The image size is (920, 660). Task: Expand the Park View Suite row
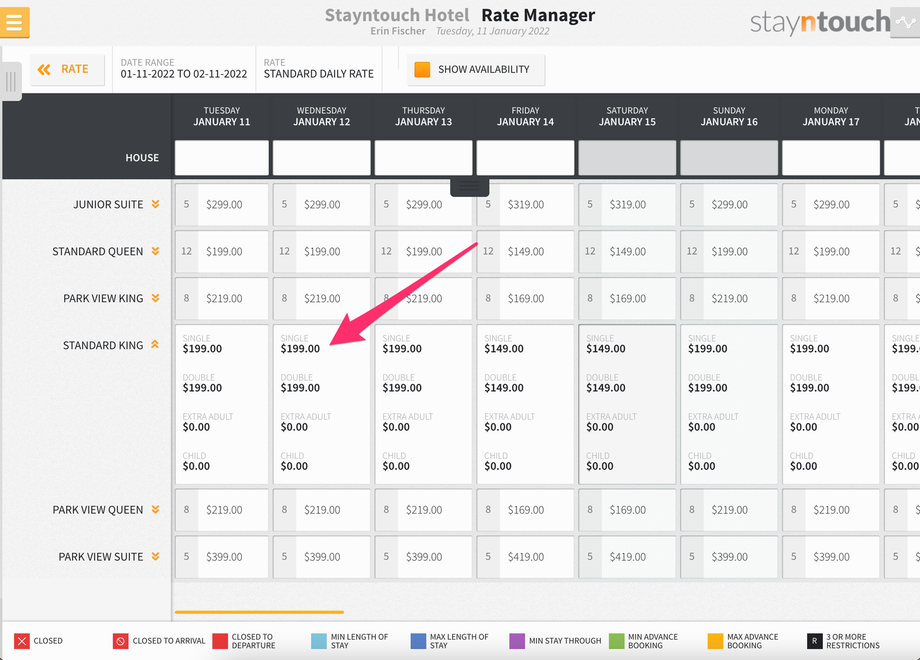(x=155, y=556)
